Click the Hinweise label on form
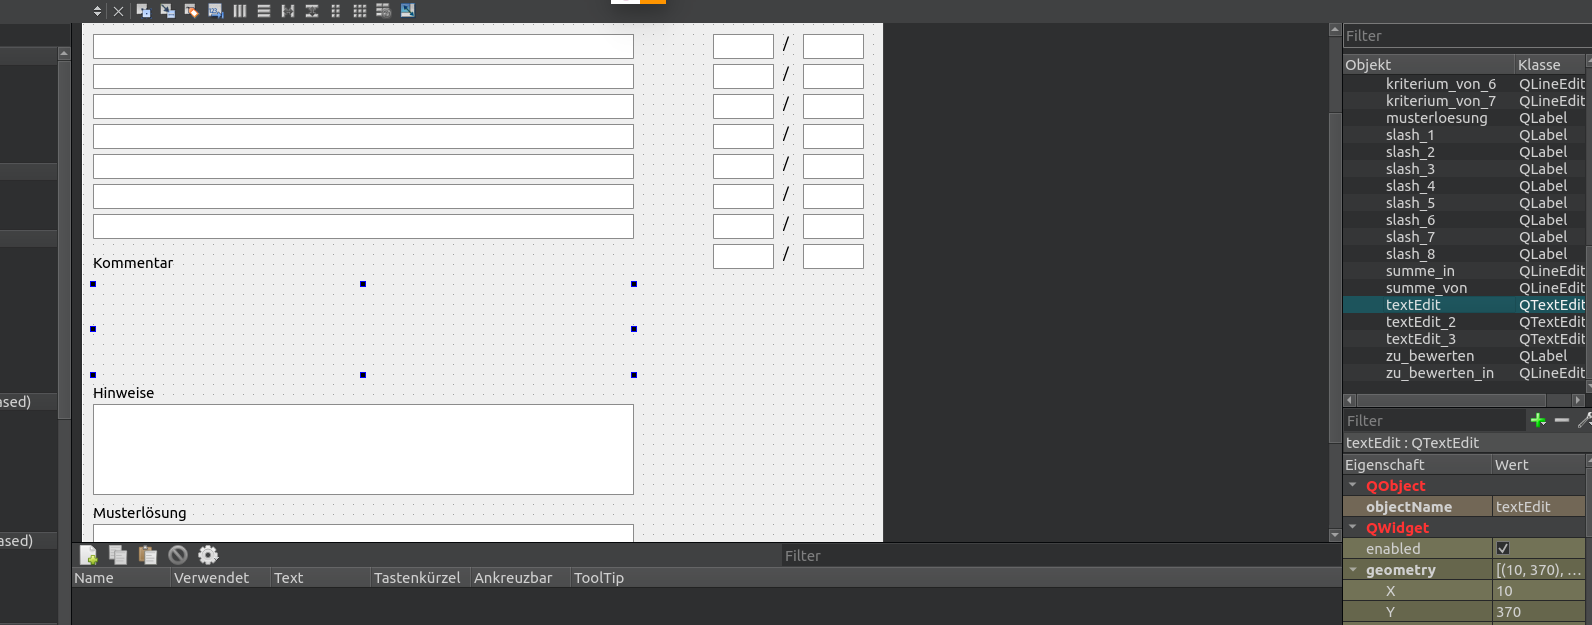Screen dimensions: 1592x625 (124, 393)
